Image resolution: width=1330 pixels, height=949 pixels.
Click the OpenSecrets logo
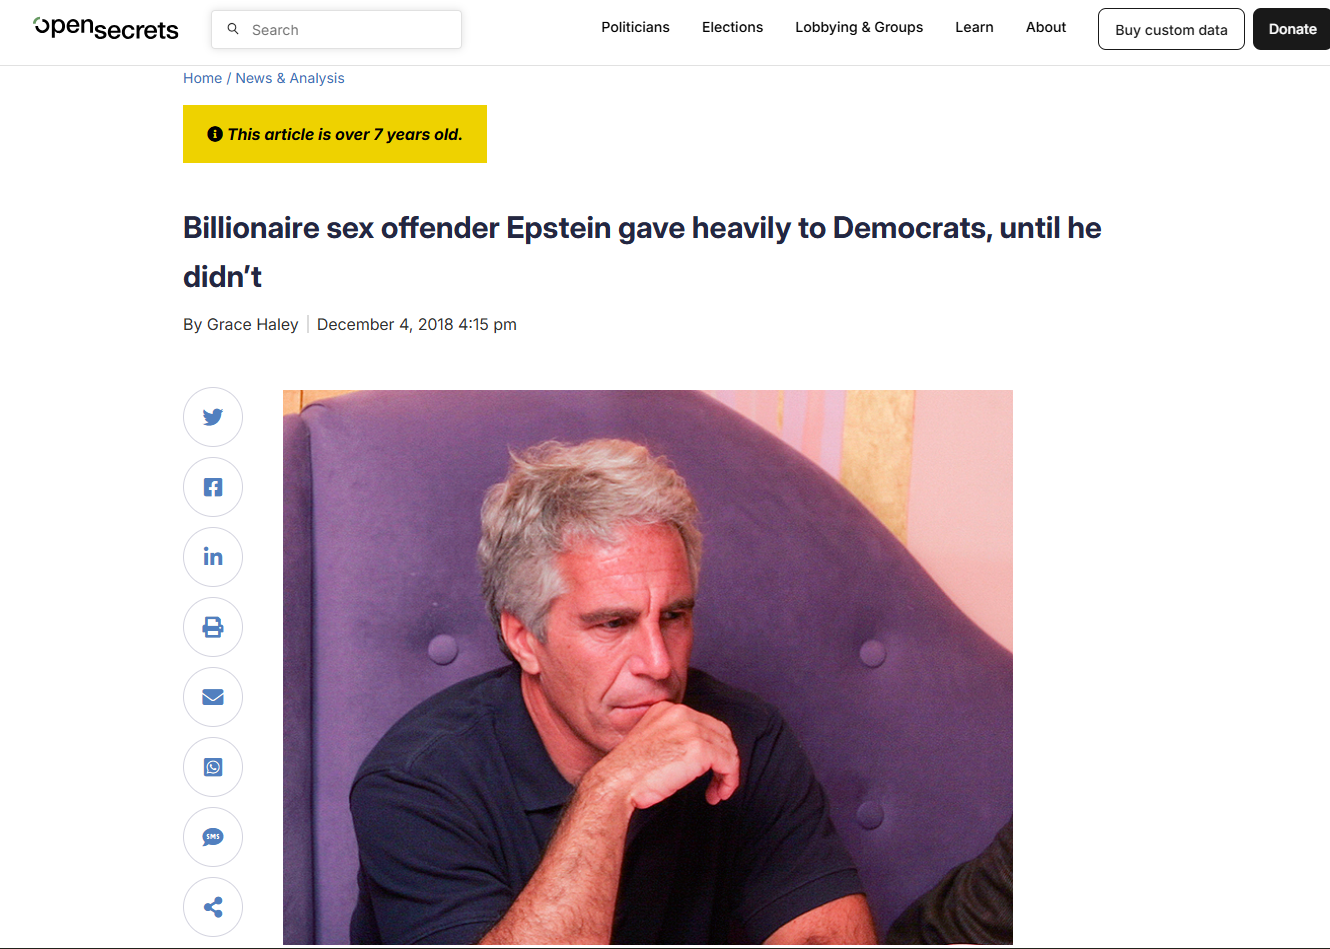106,28
